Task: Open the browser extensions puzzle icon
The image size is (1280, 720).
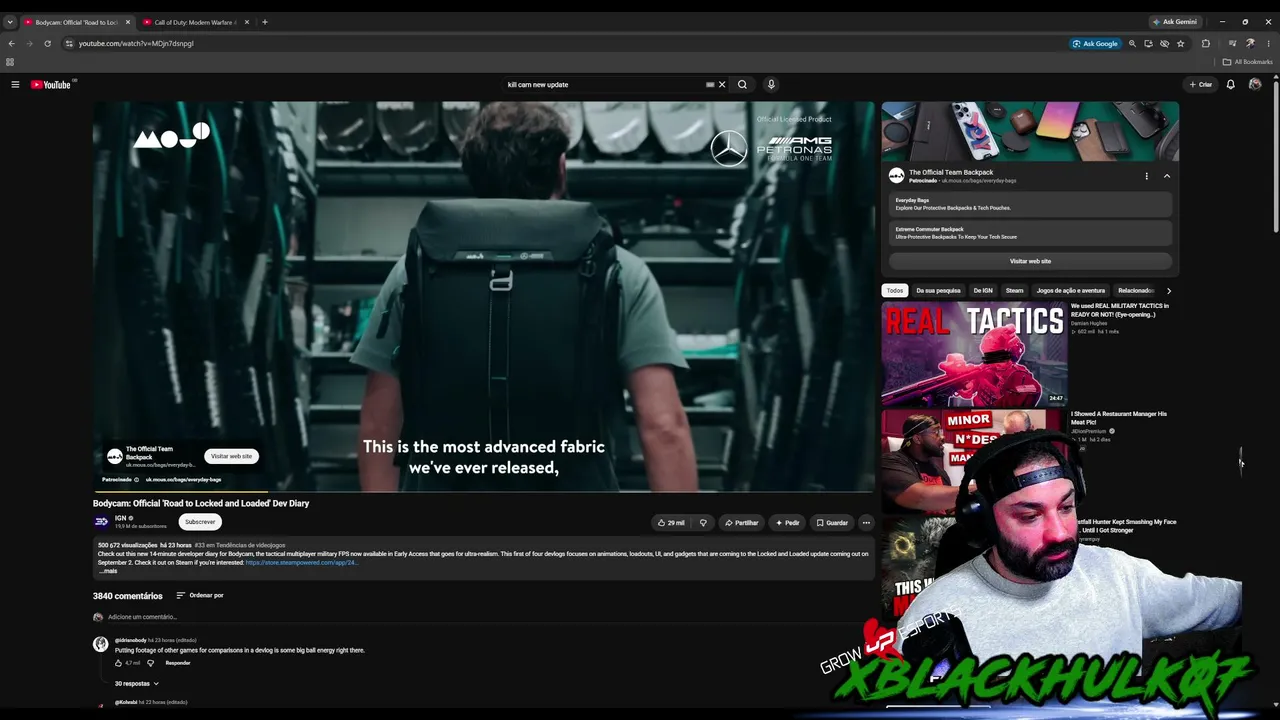Action: click(x=1206, y=43)
